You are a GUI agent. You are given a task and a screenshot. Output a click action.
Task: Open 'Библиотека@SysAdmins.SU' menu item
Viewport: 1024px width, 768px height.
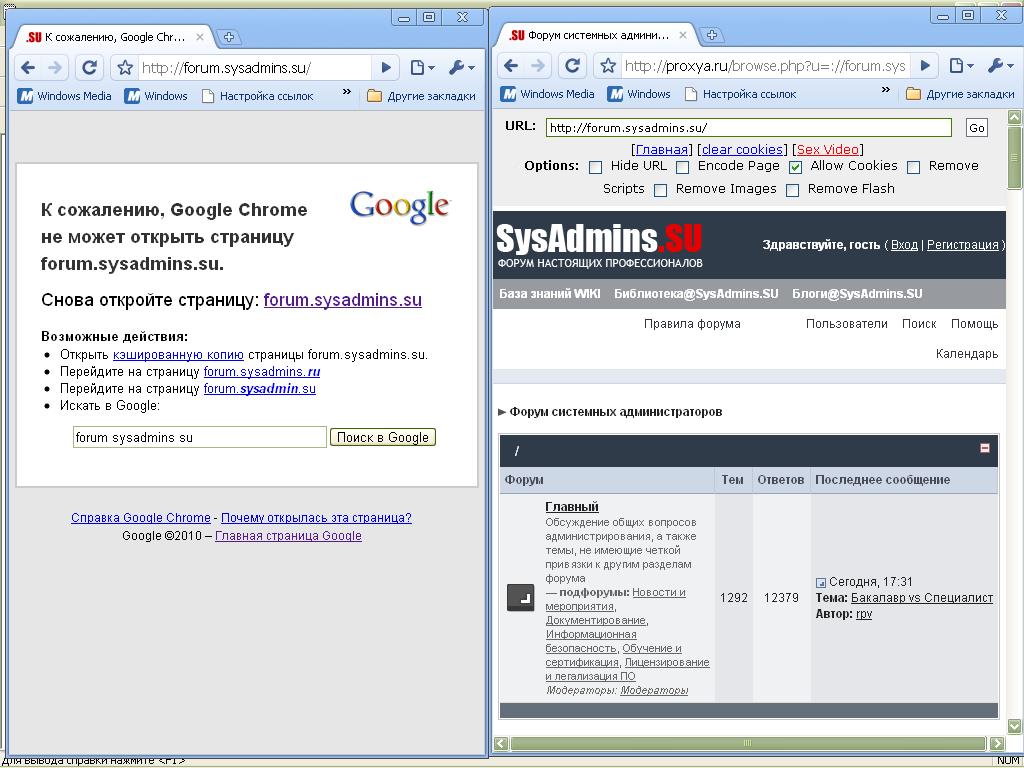coord(696,294)
